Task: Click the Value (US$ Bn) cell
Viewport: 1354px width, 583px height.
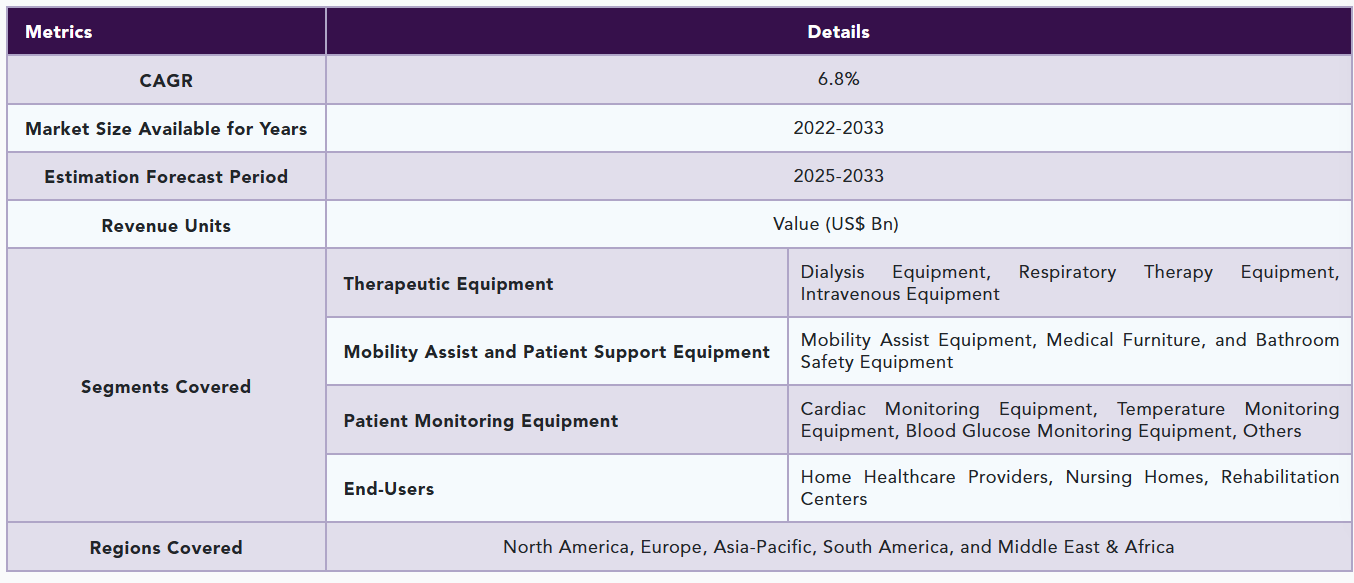Action: [x=838, y=224]
